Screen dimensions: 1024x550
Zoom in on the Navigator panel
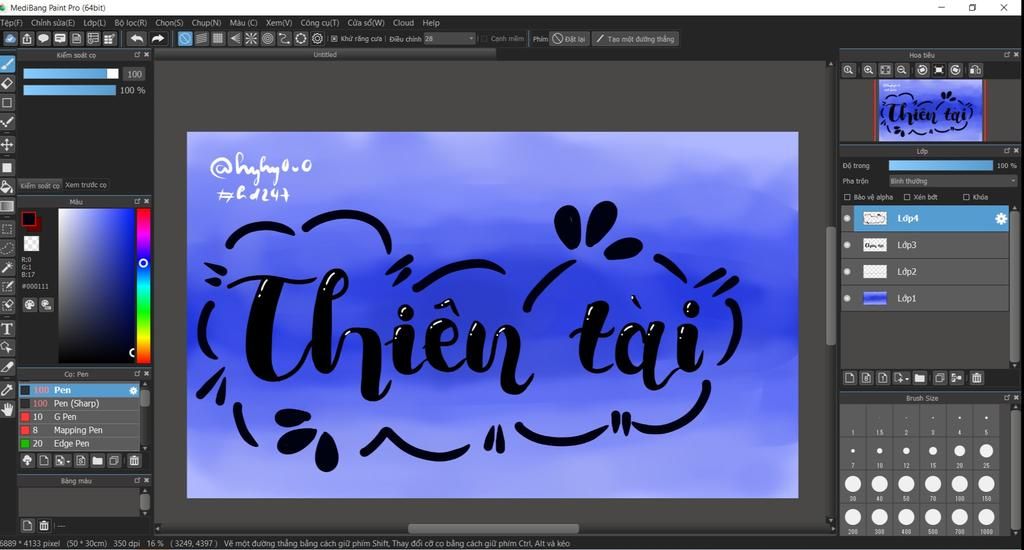(x=868, y=70)
